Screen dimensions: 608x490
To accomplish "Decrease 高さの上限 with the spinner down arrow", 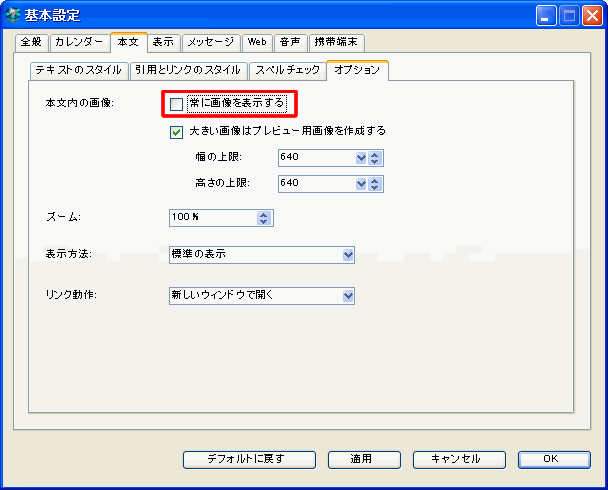I will click(x=375, y=187).
